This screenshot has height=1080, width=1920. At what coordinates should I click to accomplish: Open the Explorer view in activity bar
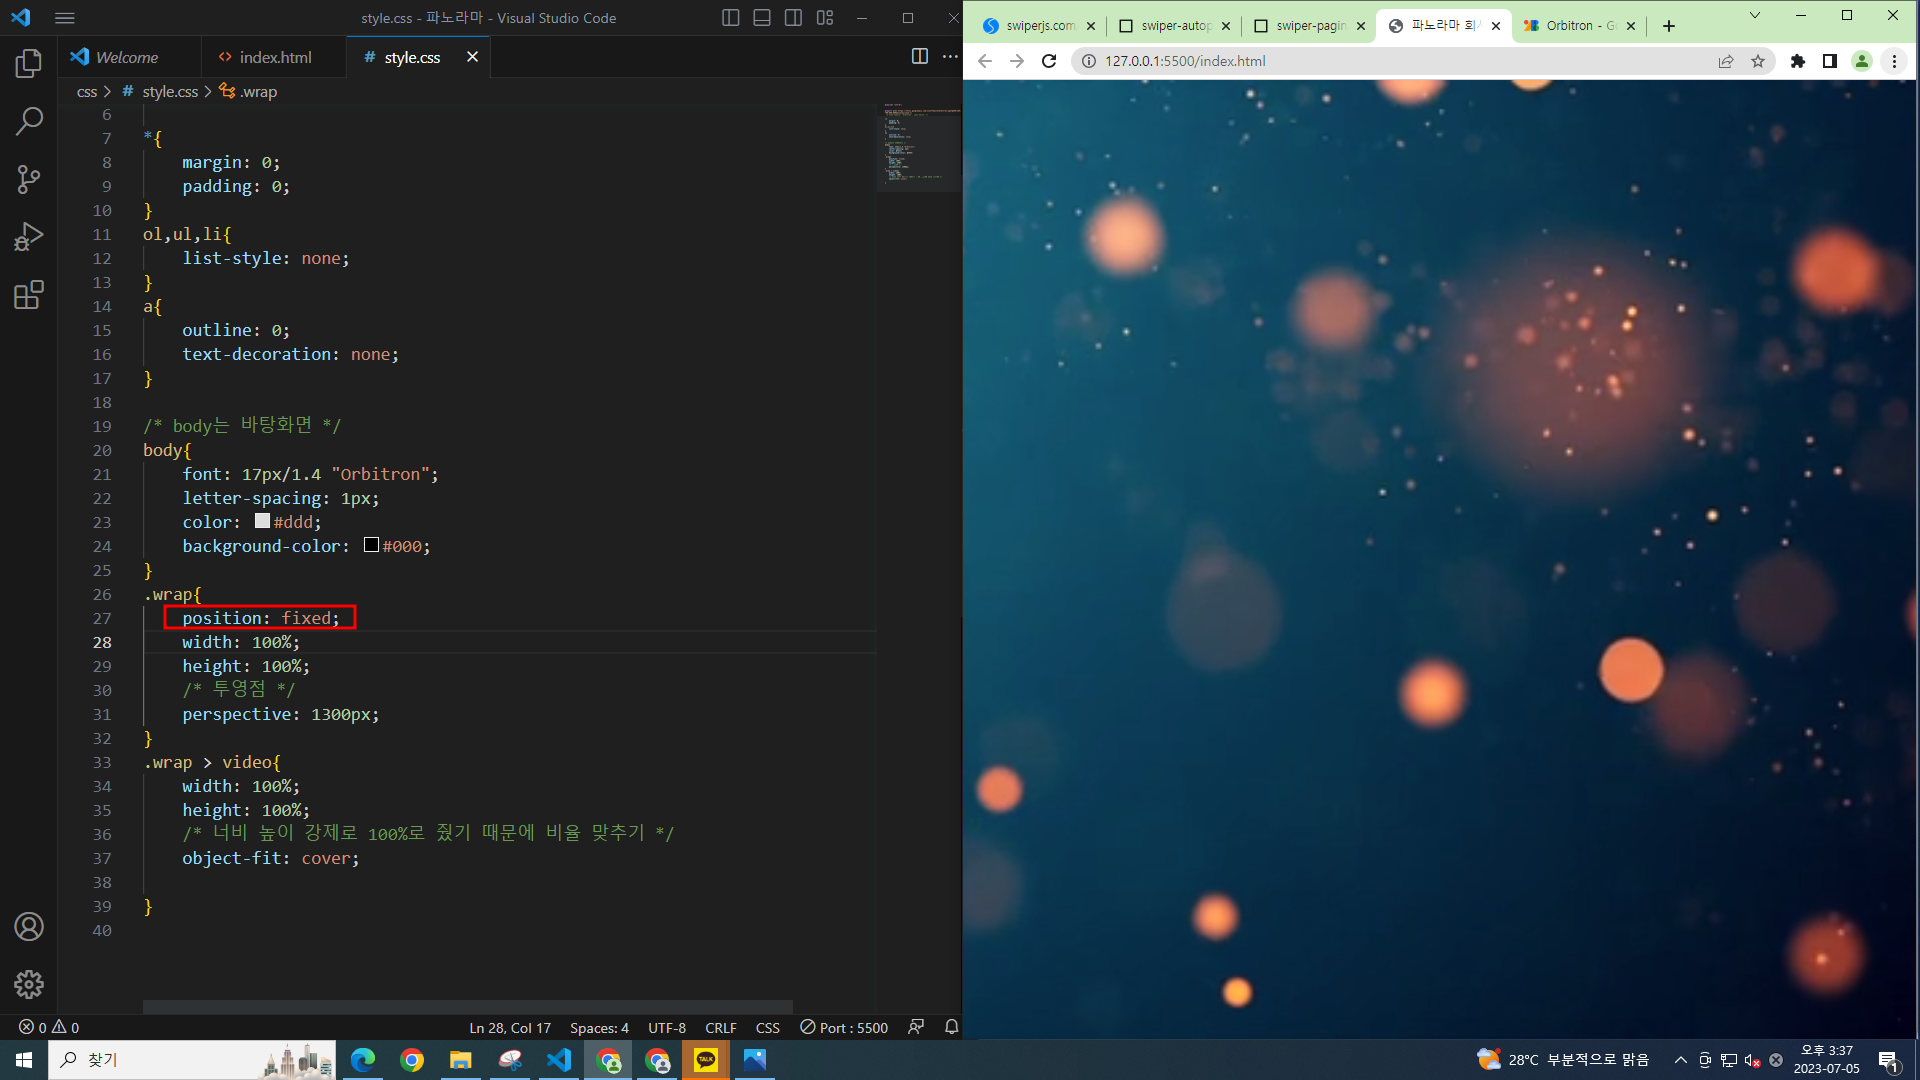point(29,64)
